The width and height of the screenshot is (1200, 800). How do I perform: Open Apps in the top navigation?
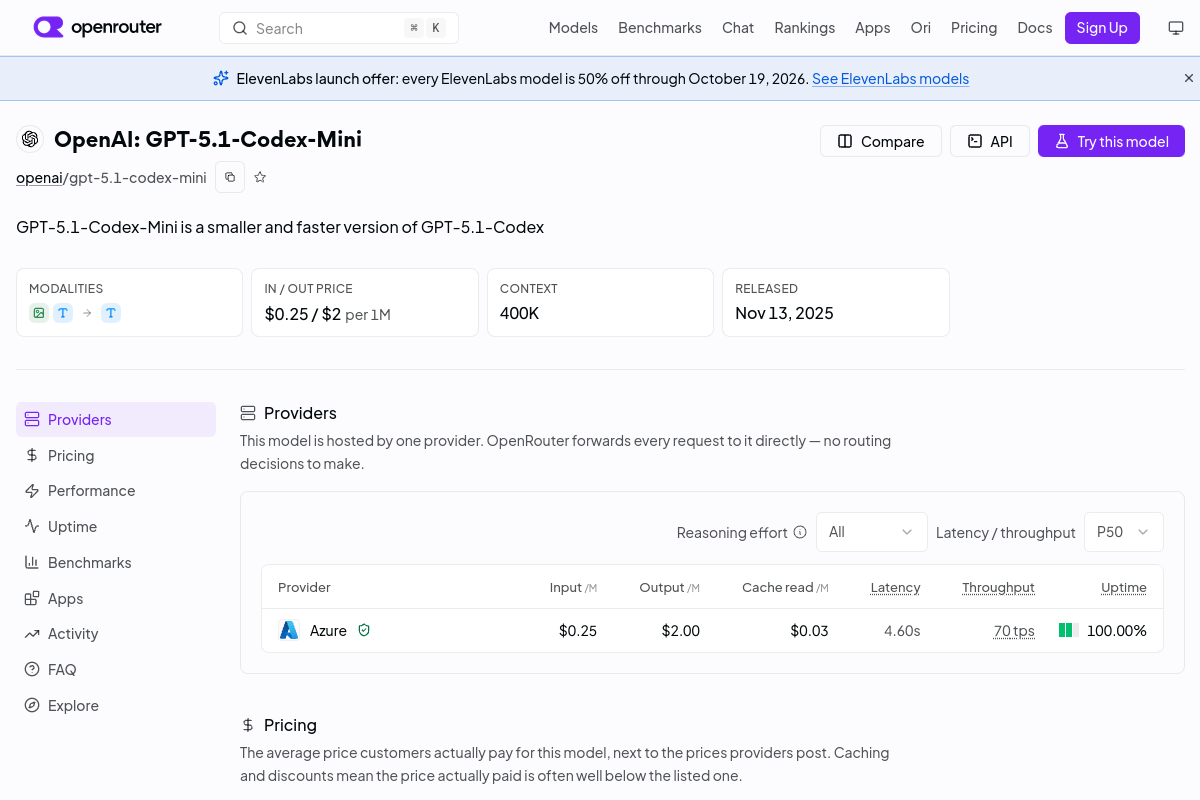(x=873, y=28)
